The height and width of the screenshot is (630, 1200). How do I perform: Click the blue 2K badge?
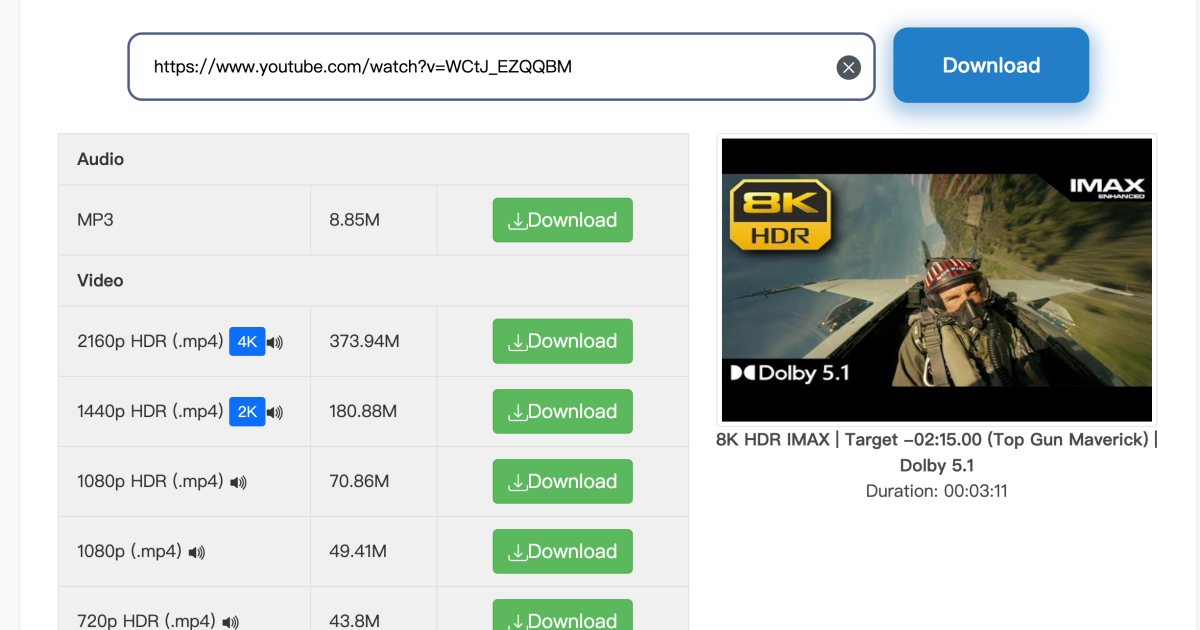click(x=247, y=412)
